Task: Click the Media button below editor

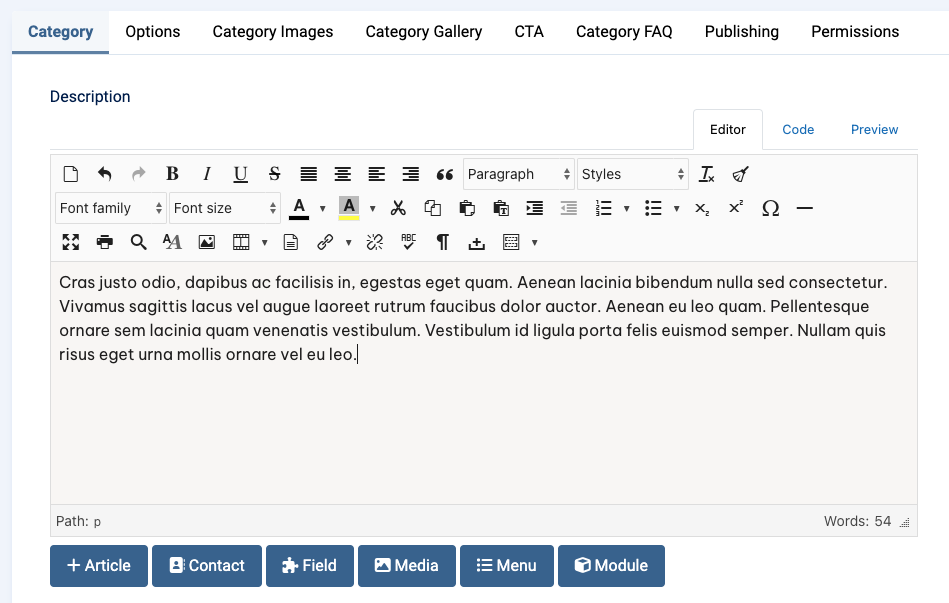Action: (x=406, y=566)
